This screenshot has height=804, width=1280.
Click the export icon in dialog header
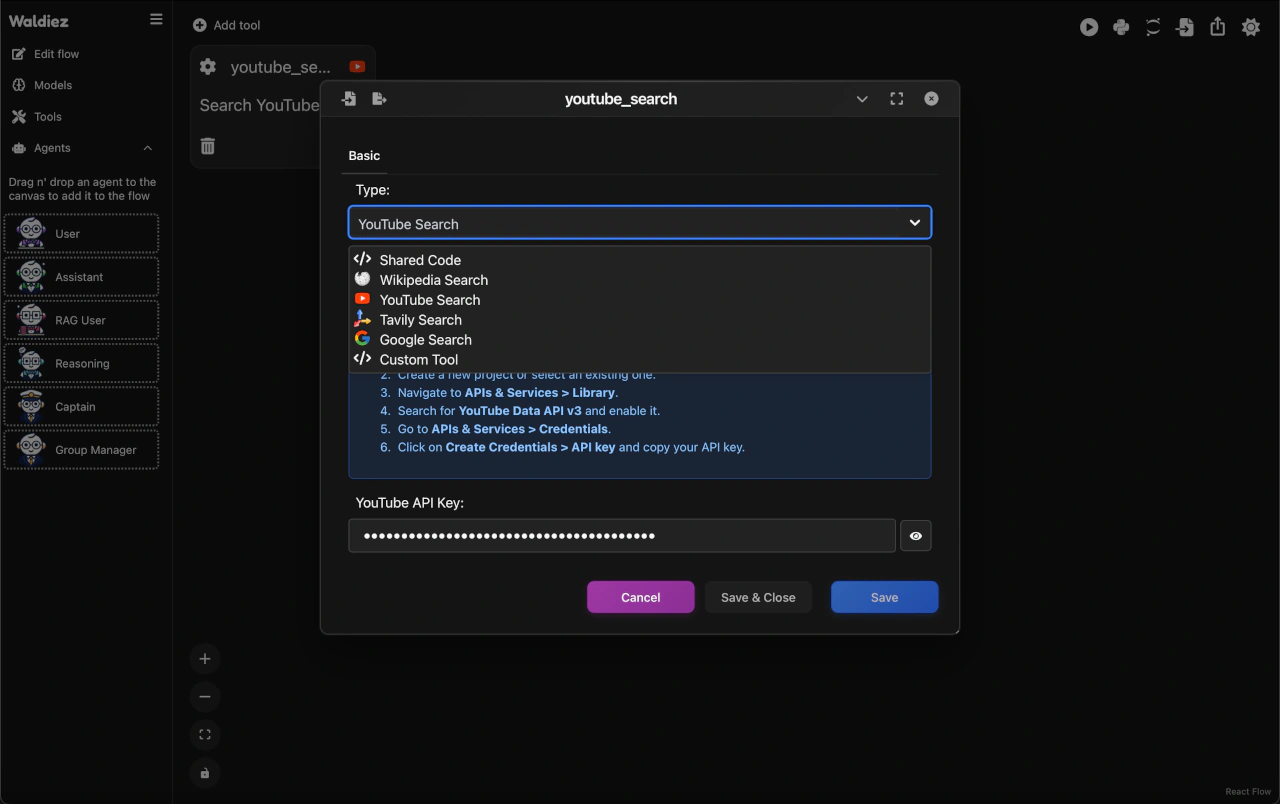pyautogui.click(x=379, y=99)
